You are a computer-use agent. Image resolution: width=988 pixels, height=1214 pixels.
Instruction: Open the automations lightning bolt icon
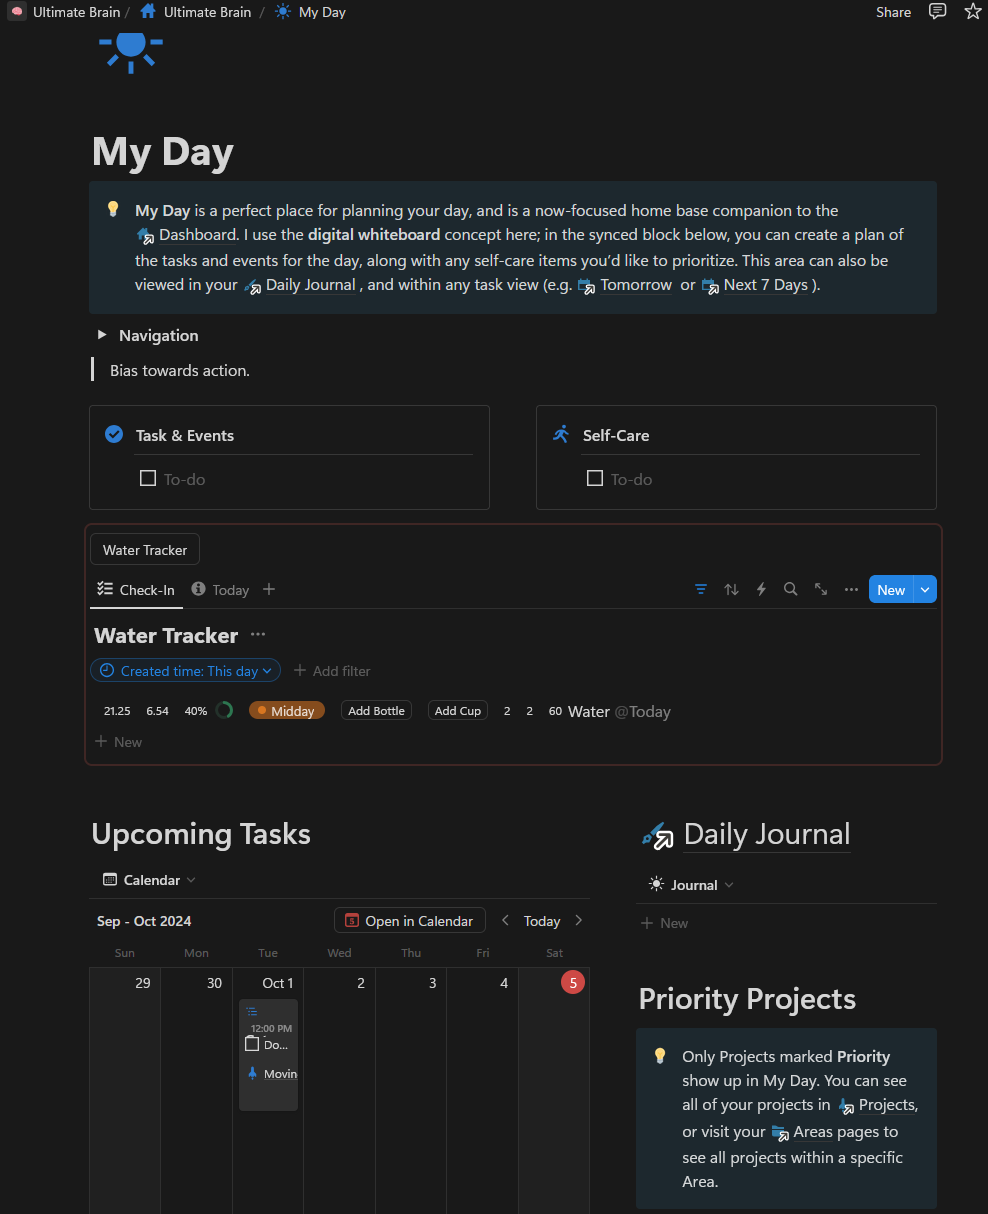point(761,590)
